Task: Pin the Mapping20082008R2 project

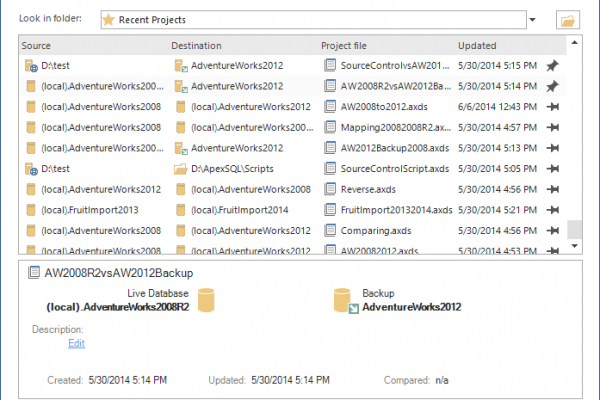Action: point(553,127)
